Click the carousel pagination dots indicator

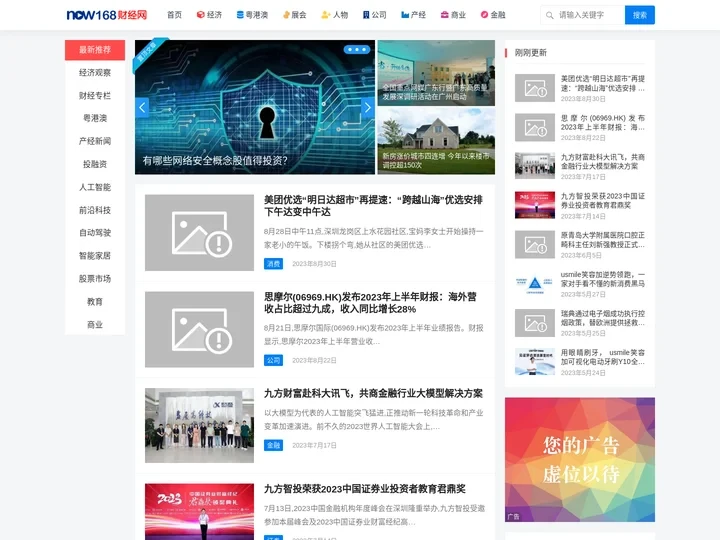click(x=357, y=49)
